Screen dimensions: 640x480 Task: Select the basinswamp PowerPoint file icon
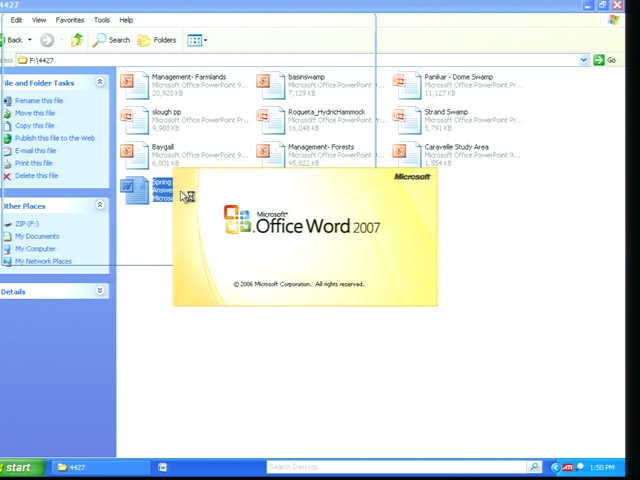pyautogui.click(x=271, y=85)
